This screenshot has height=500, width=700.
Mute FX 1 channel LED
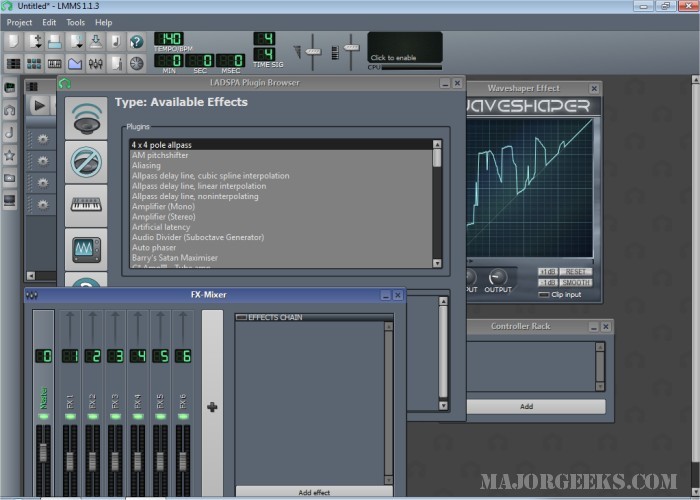70,417
